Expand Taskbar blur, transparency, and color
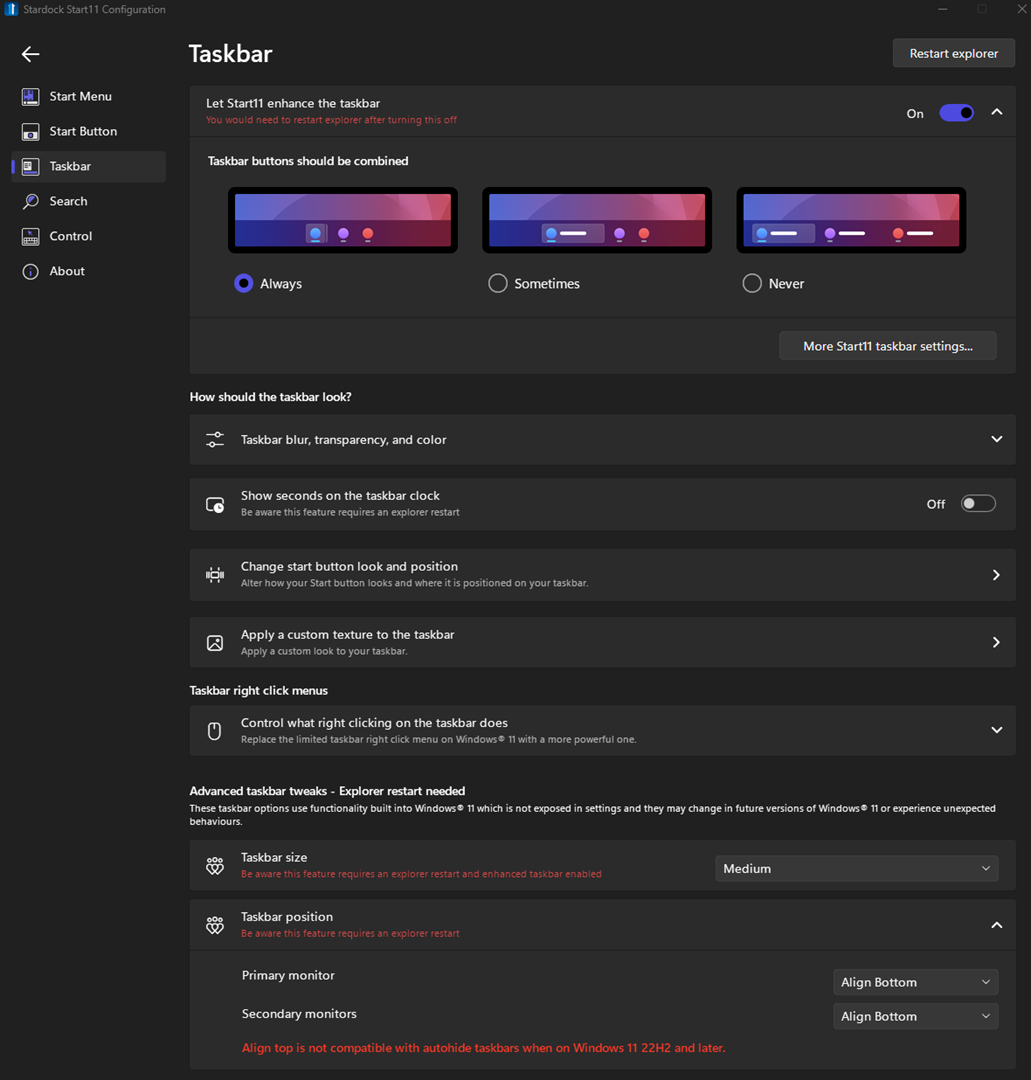This screenshot has width=1031, height=1080. pos(996,440)
